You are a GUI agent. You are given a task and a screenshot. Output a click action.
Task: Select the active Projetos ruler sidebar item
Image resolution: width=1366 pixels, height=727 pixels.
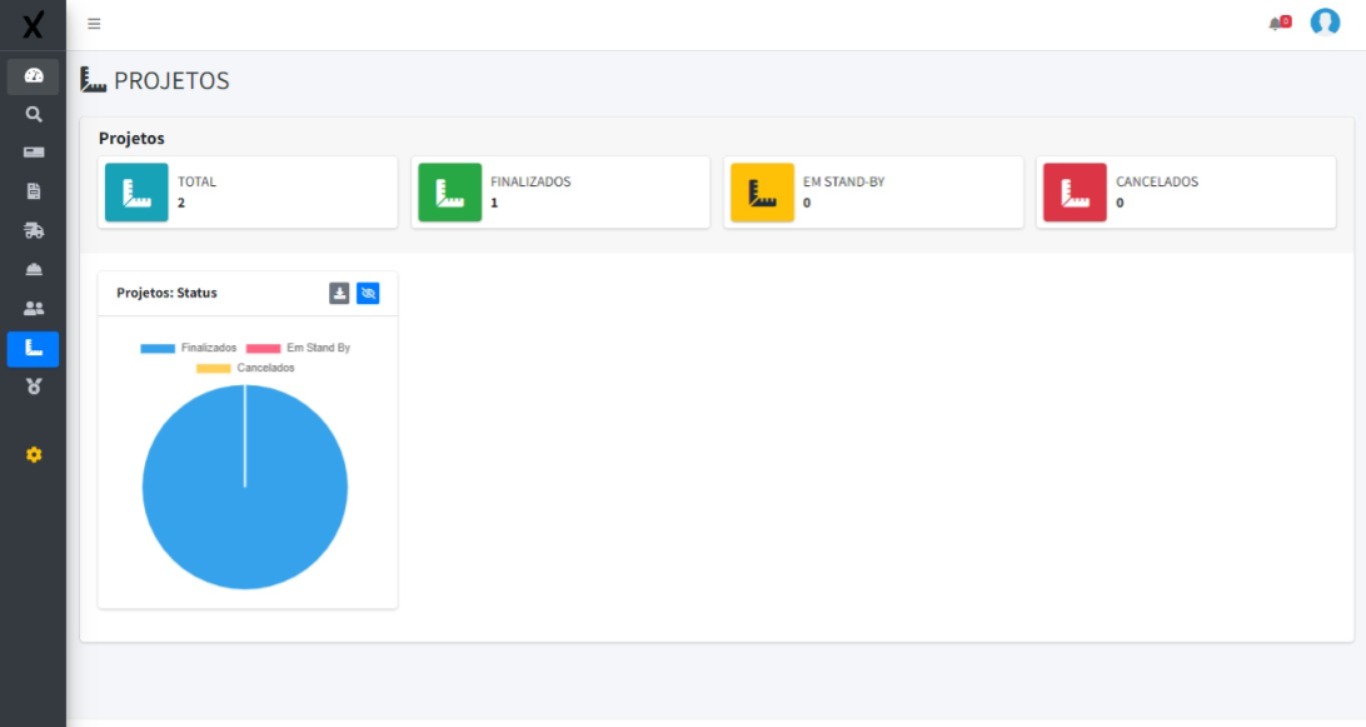[x=33, y=348]
